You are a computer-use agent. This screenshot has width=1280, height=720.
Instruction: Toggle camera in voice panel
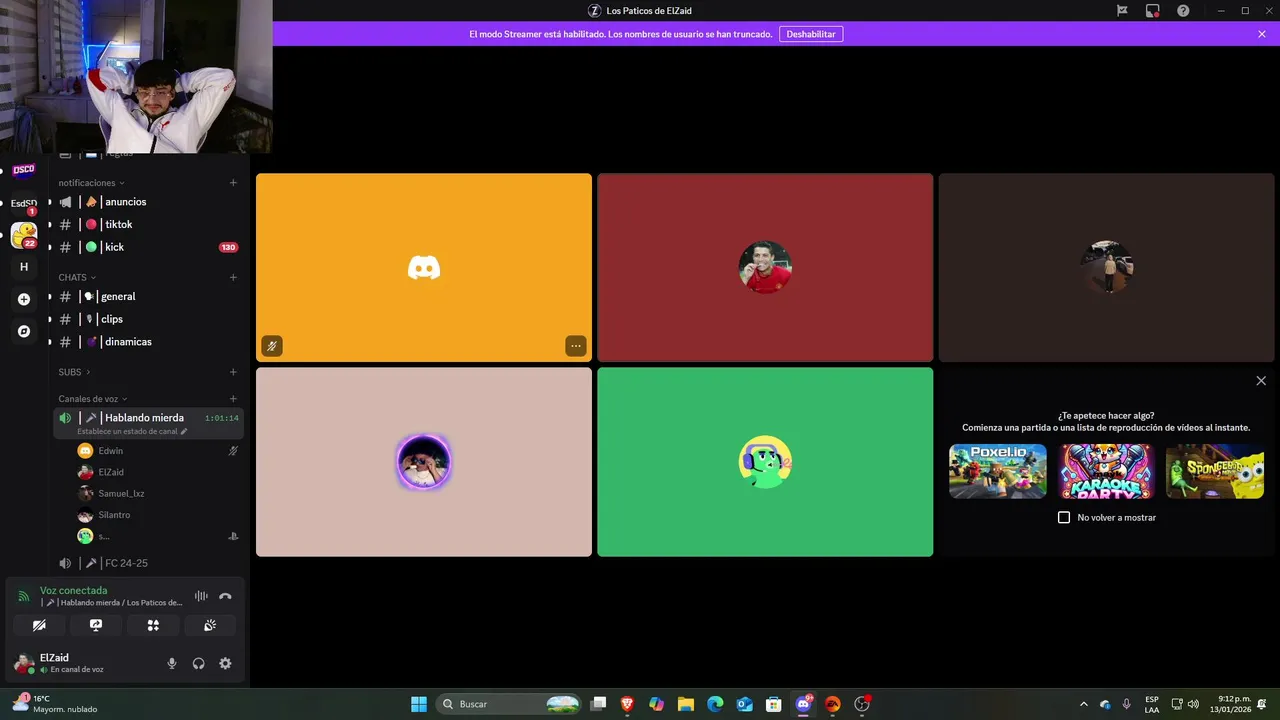click(x=39, y=625)
